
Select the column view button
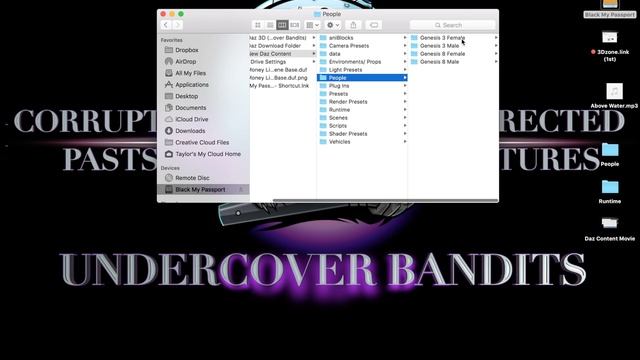(x=282, y=25)
